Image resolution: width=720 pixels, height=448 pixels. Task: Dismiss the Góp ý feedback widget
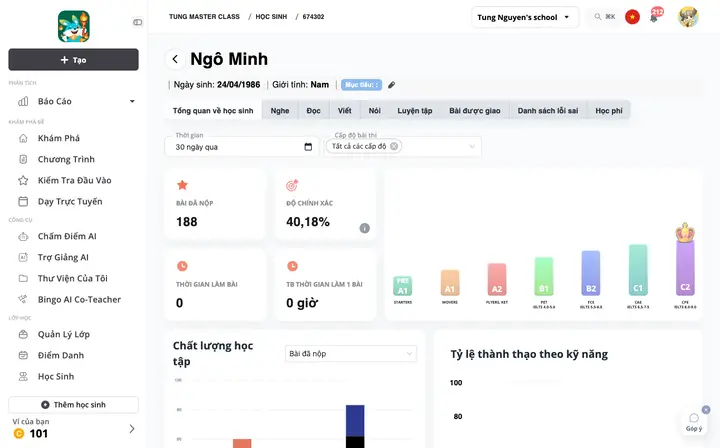pyautogui.click(x=706, y=409)
